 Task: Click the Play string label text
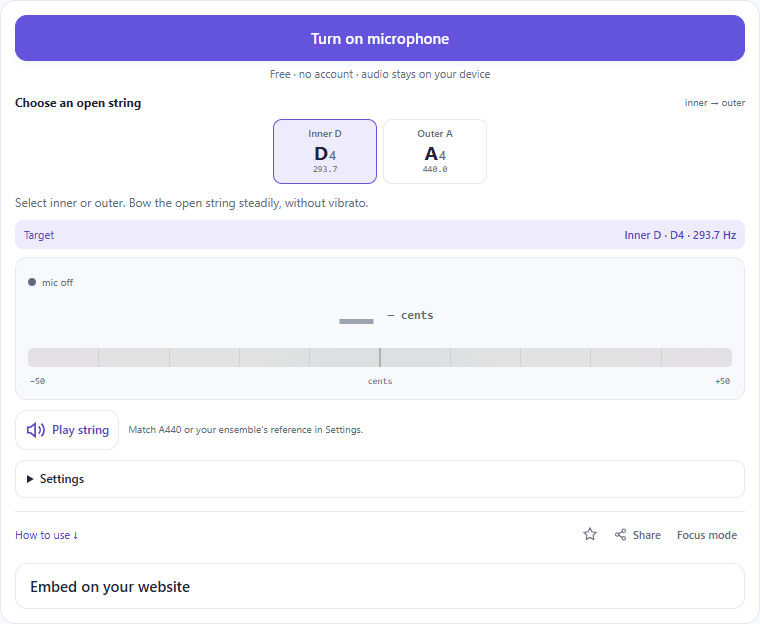(80, 430)
